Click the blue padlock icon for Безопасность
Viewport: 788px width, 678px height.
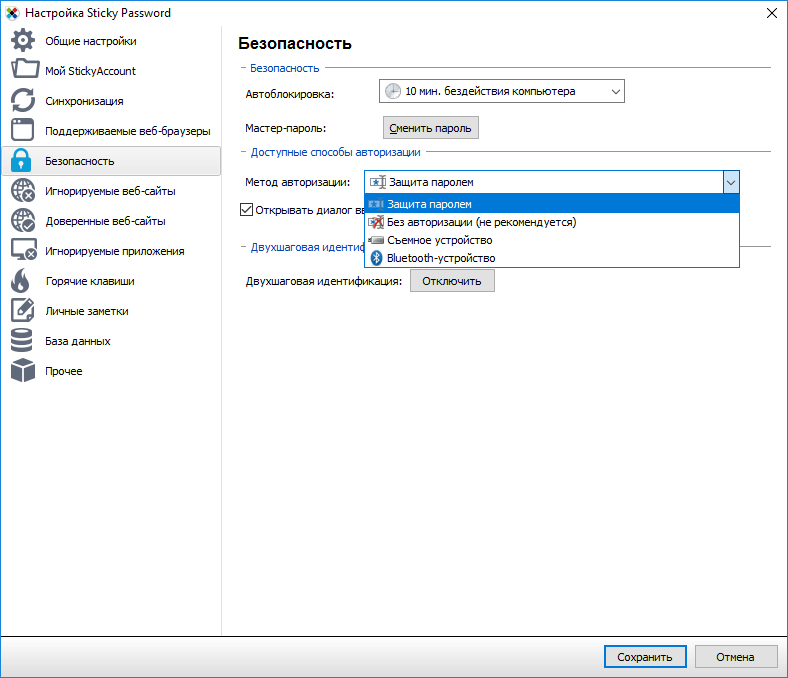point(21,160)
